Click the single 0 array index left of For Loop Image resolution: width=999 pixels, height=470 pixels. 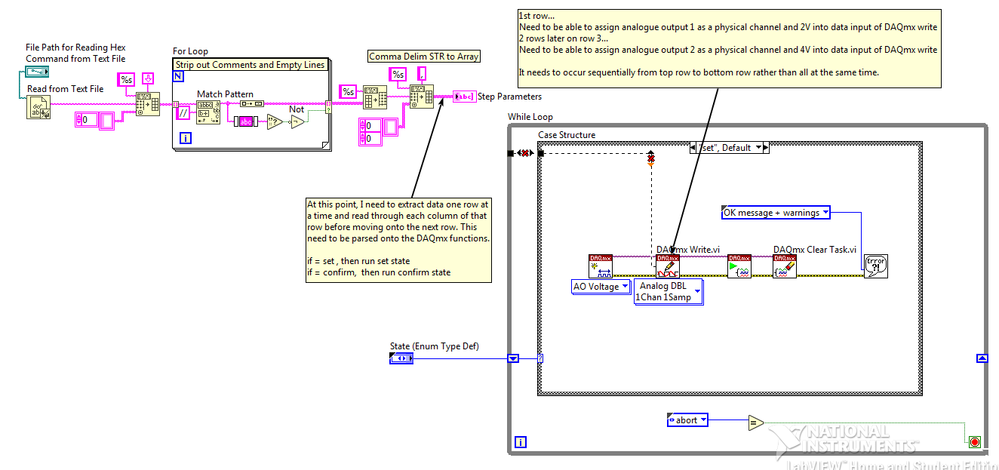(85, 120)
